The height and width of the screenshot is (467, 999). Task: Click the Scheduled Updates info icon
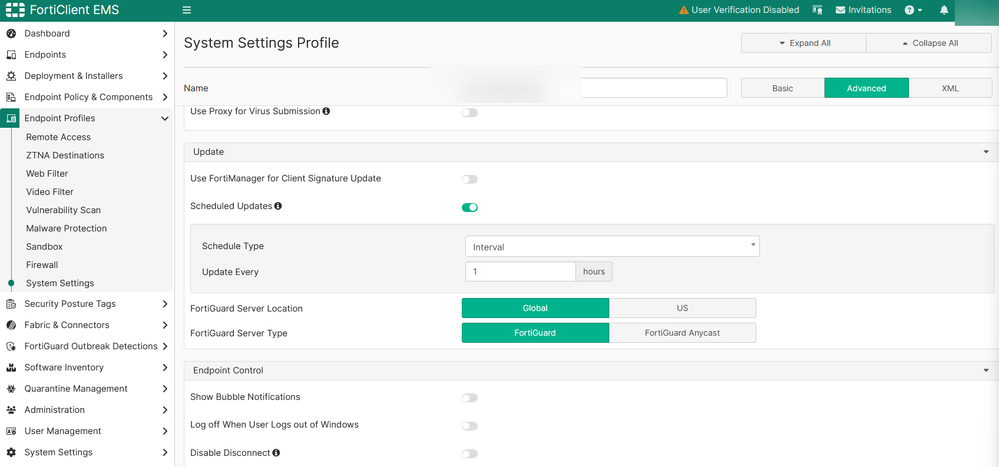point(278,206)
